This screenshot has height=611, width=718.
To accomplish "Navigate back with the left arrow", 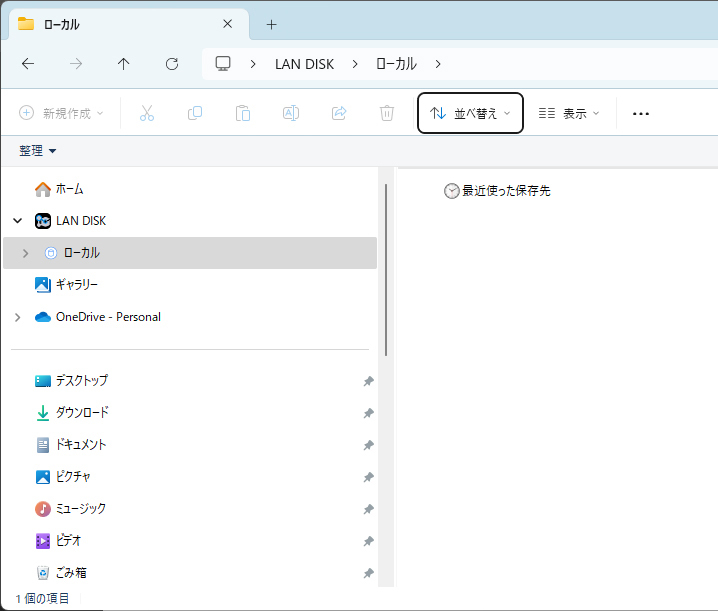I will pyautogui.click(x=28, y=64).
